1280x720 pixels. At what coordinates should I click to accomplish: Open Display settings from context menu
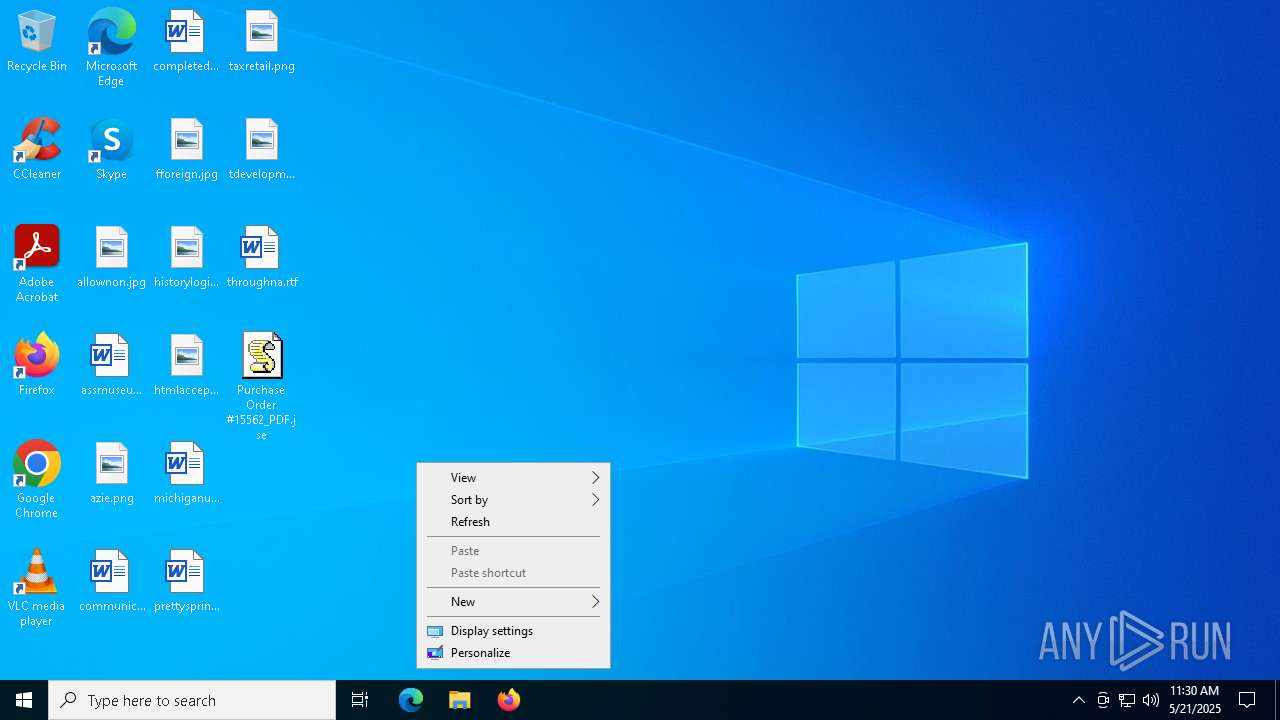513,631
